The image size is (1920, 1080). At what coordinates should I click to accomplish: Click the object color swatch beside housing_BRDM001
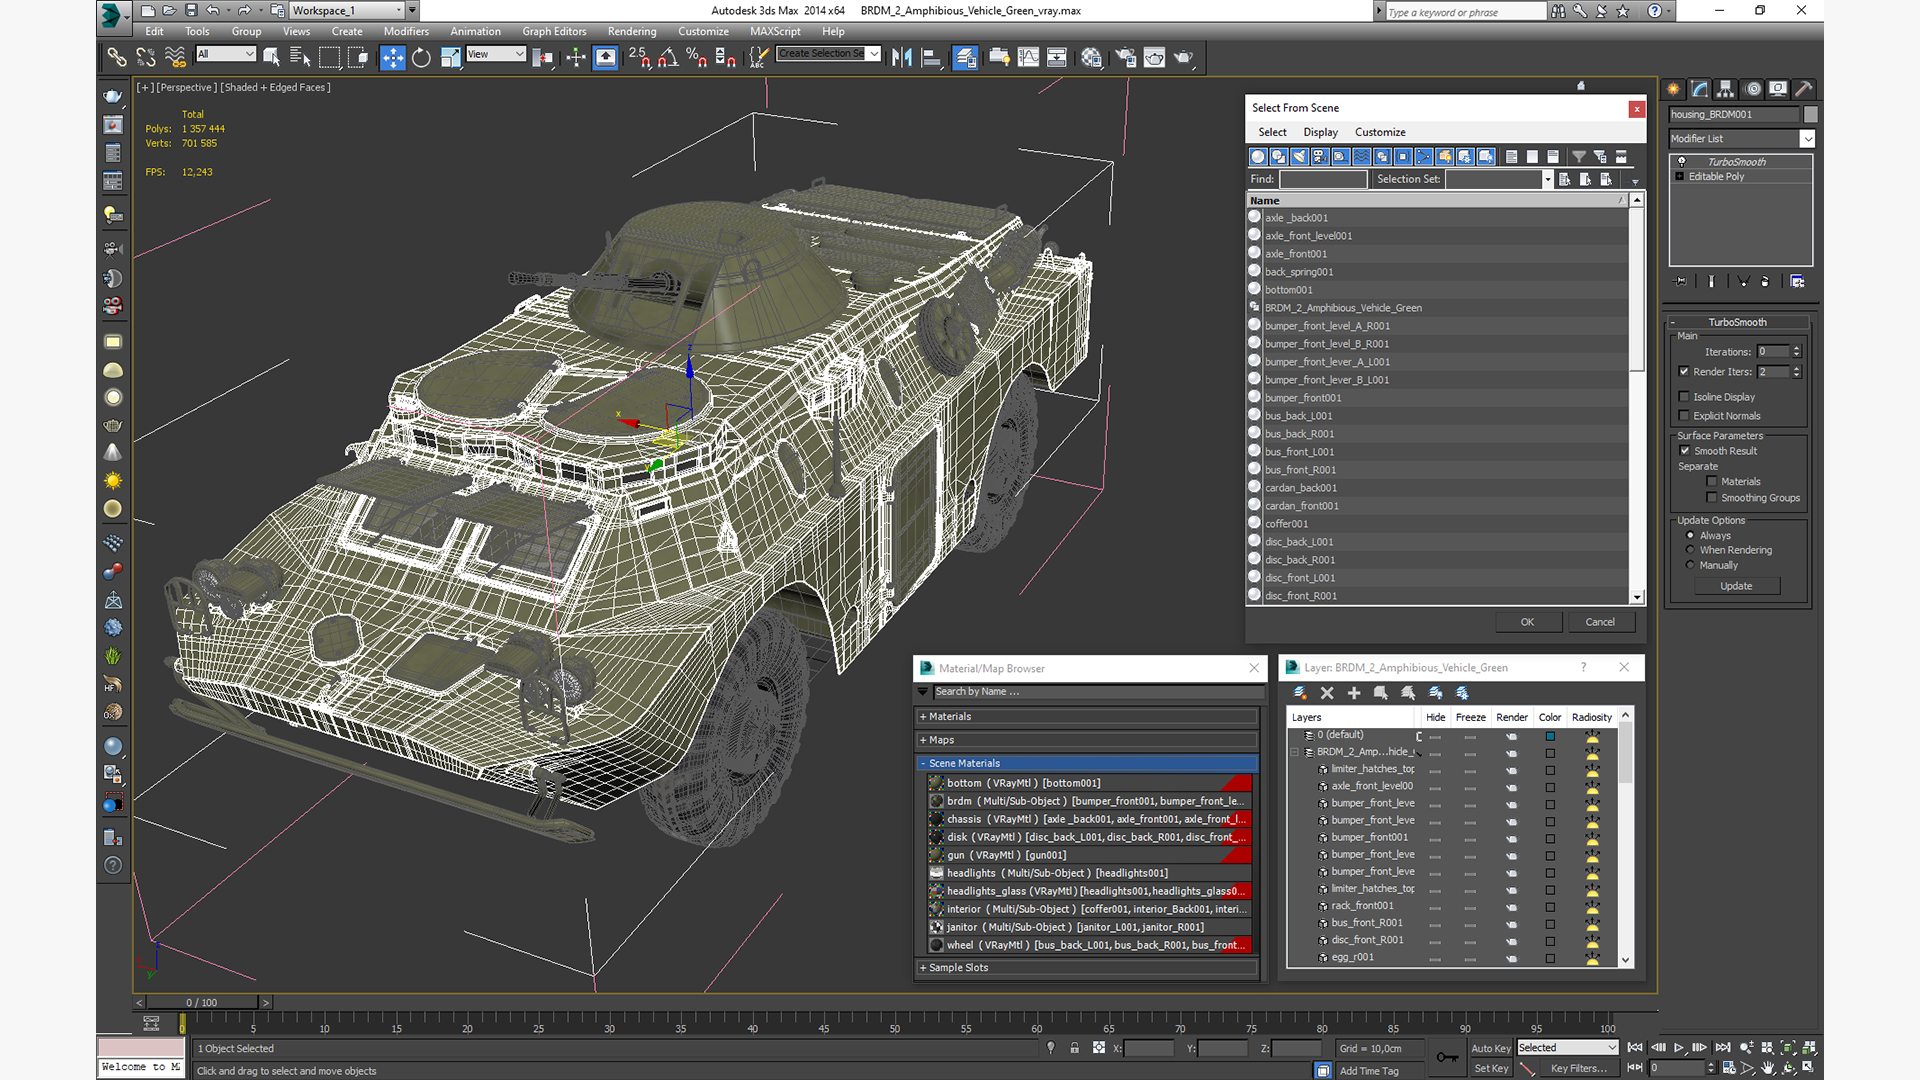[1810, 115]
